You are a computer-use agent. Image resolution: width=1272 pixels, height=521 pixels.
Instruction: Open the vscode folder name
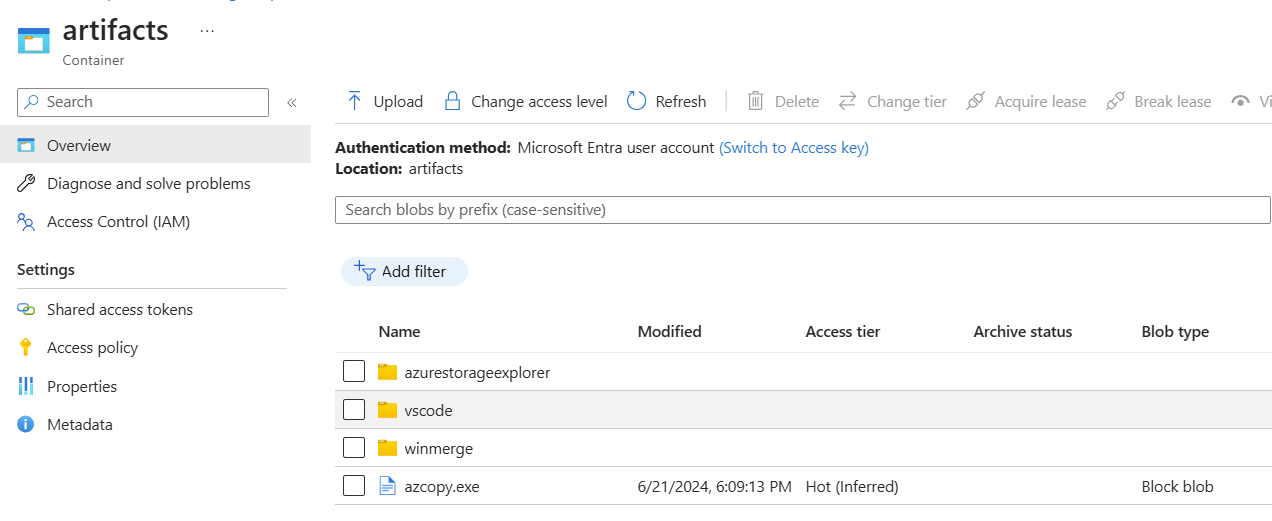[429, 411]
